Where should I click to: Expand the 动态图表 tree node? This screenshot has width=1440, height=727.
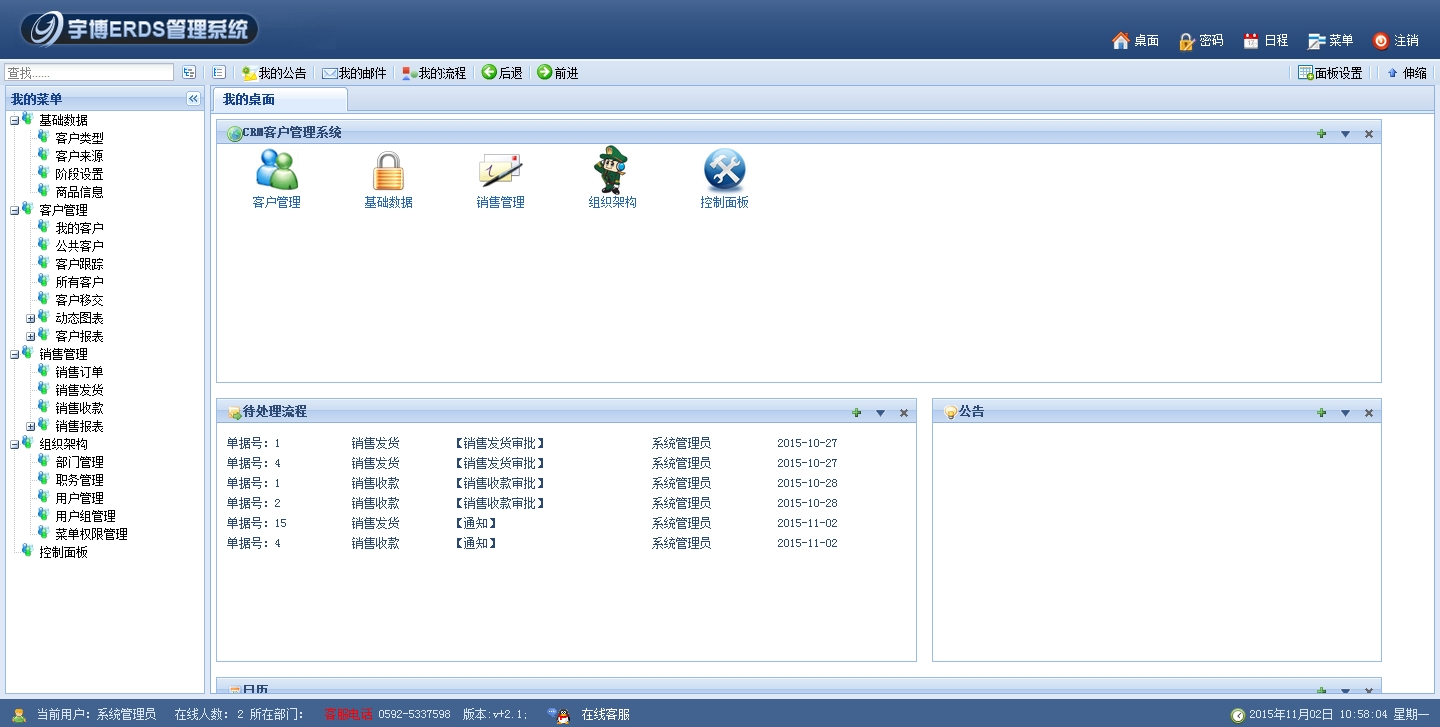click(30, 319)
